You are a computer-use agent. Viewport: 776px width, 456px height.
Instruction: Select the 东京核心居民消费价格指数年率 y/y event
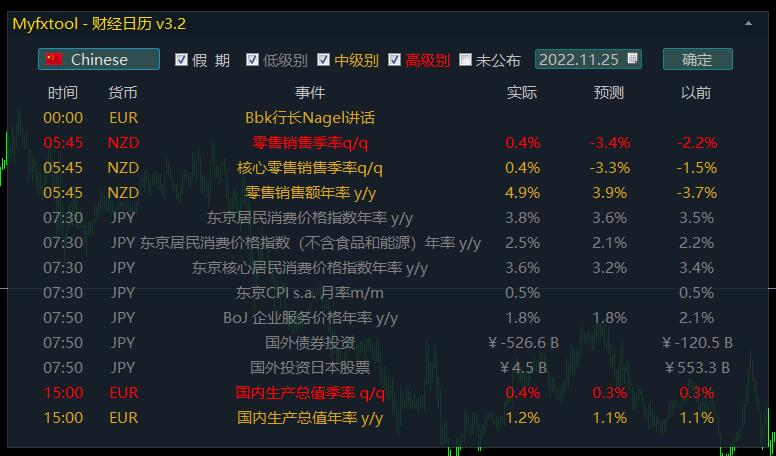[310, 268]
